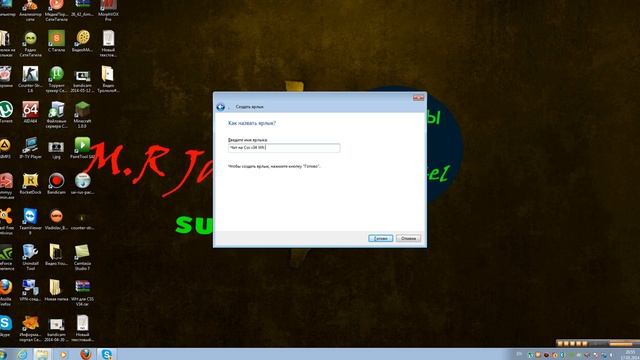Select the Радио СетиТагила desktop icon
Image resolution: width=640 pixels, height=360 pixels.
coord(30,43)
